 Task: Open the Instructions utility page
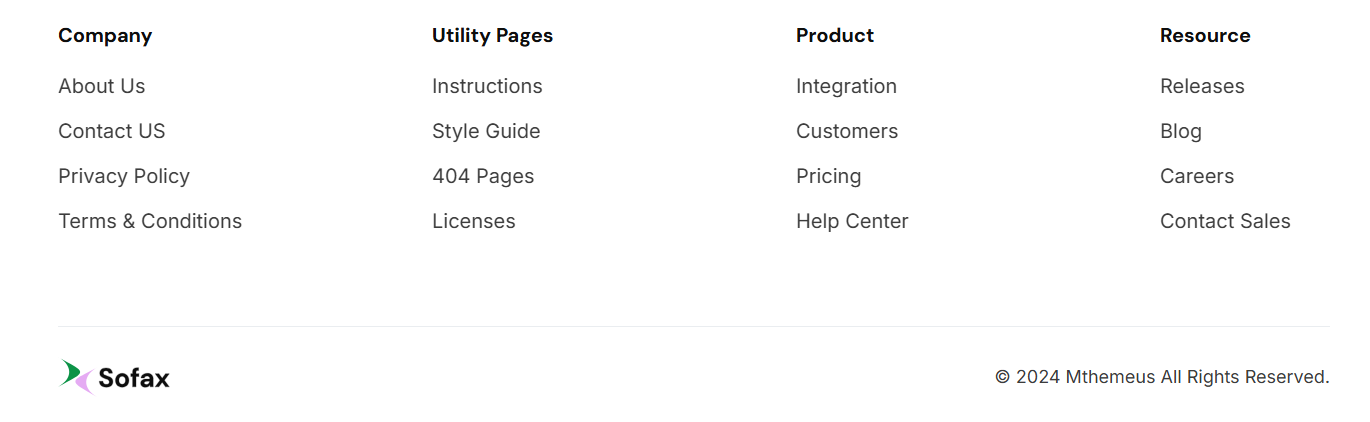[x=487, y=86]
